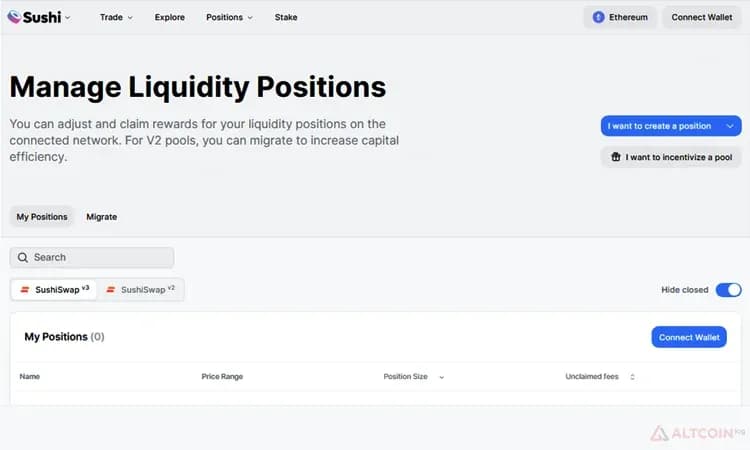Focus the Search input field
Viewport: 750px width, 450px height.
[x=92, y=258]
